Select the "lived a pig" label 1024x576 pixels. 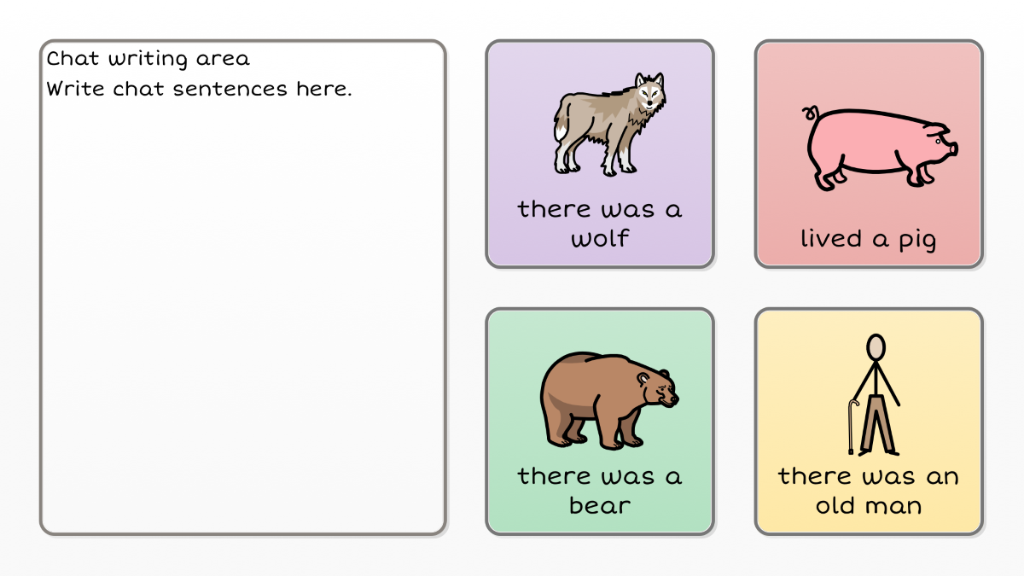pyautogui.click(x=868, y=239)
